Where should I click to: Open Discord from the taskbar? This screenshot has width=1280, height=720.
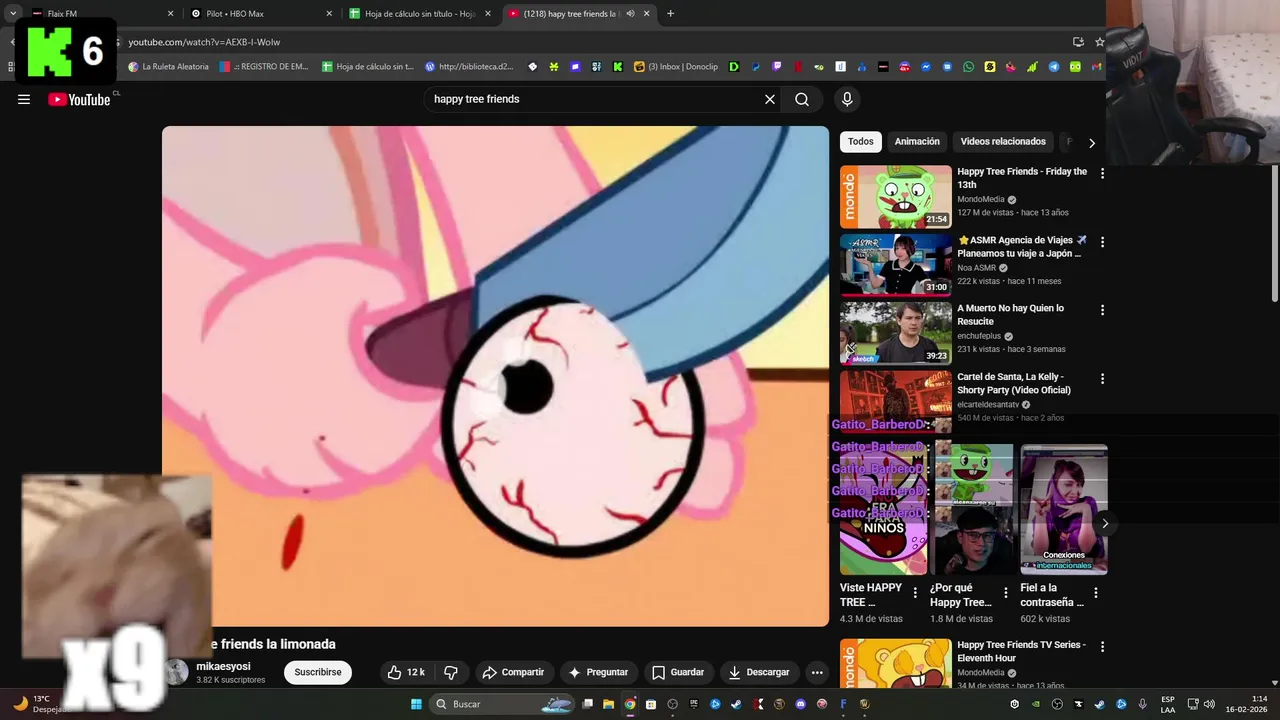click(800, 704)
